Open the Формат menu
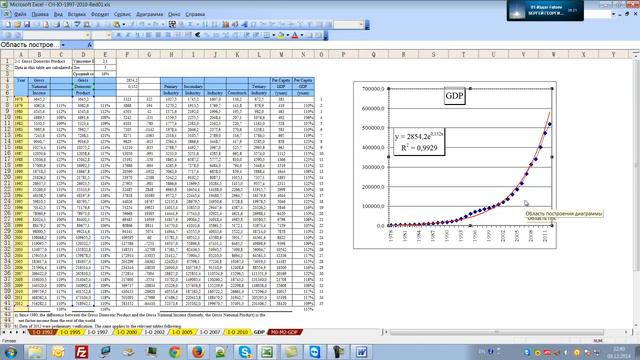The width and height of the screenshot is (640, 360). click(x=100, y=14)
